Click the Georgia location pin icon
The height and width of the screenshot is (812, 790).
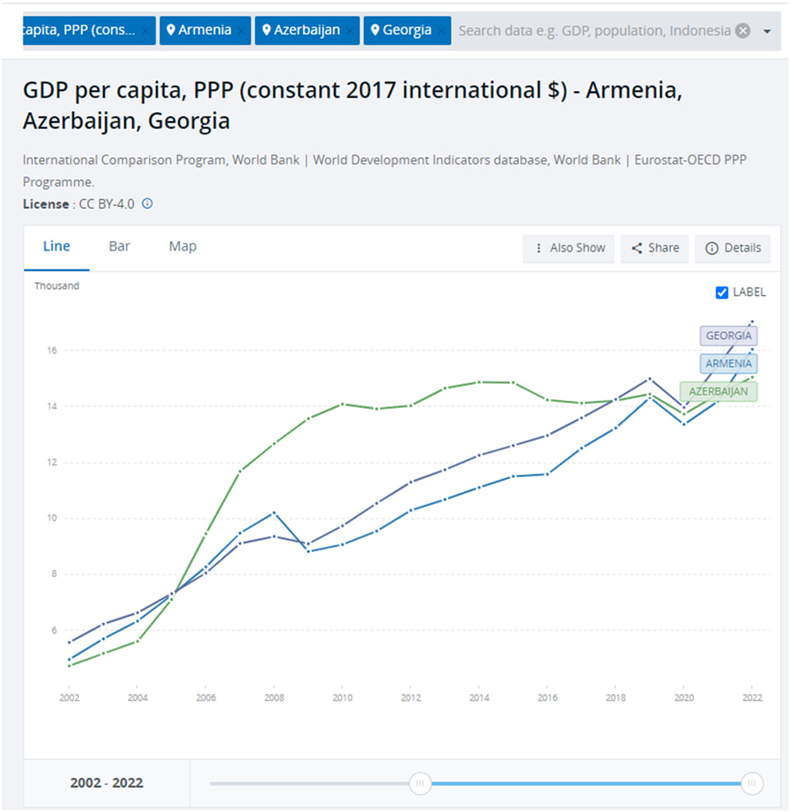(375, 30)
